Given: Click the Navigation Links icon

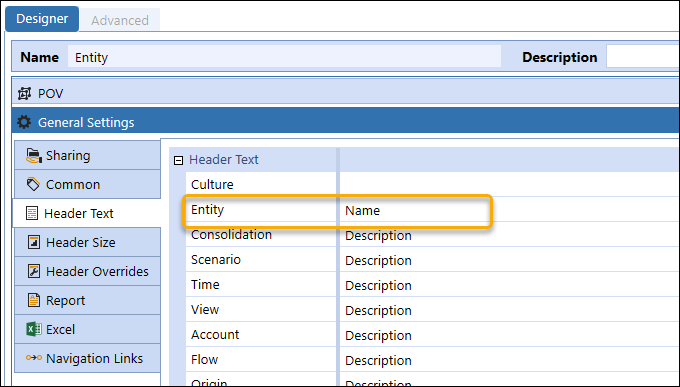Looking at the screenshot, I should [34, 358].
